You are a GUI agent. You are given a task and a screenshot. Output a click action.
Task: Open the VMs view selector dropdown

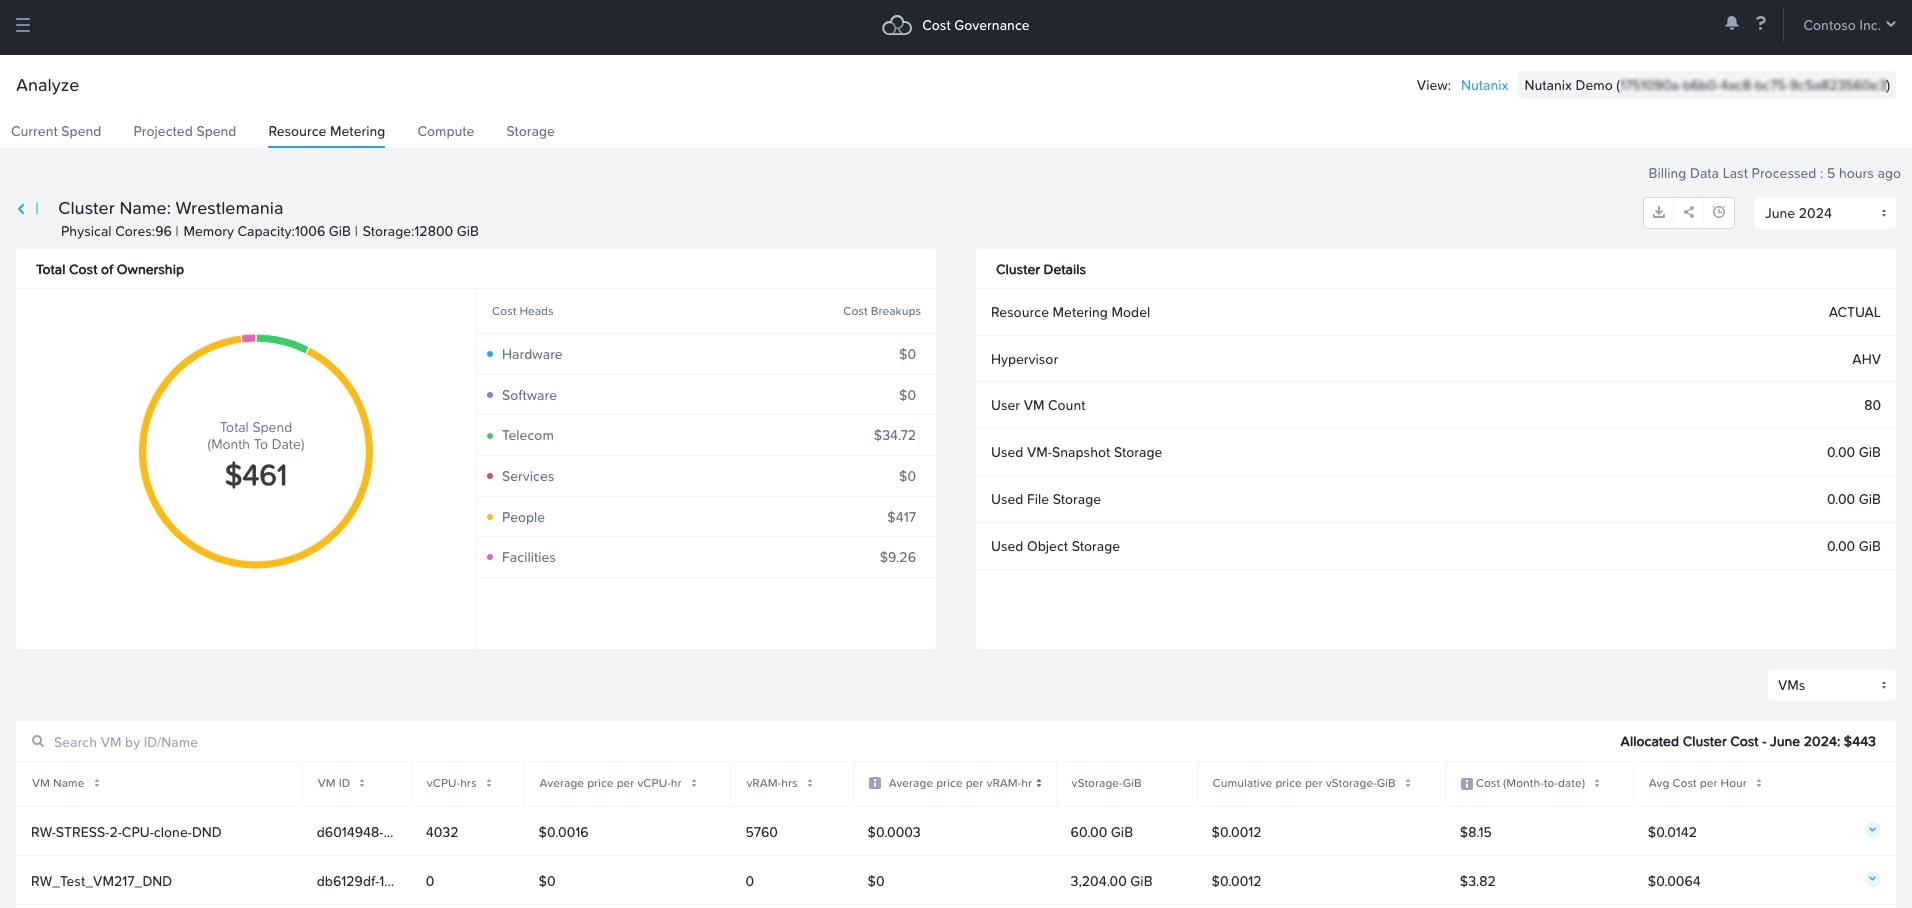(1831, 685)
